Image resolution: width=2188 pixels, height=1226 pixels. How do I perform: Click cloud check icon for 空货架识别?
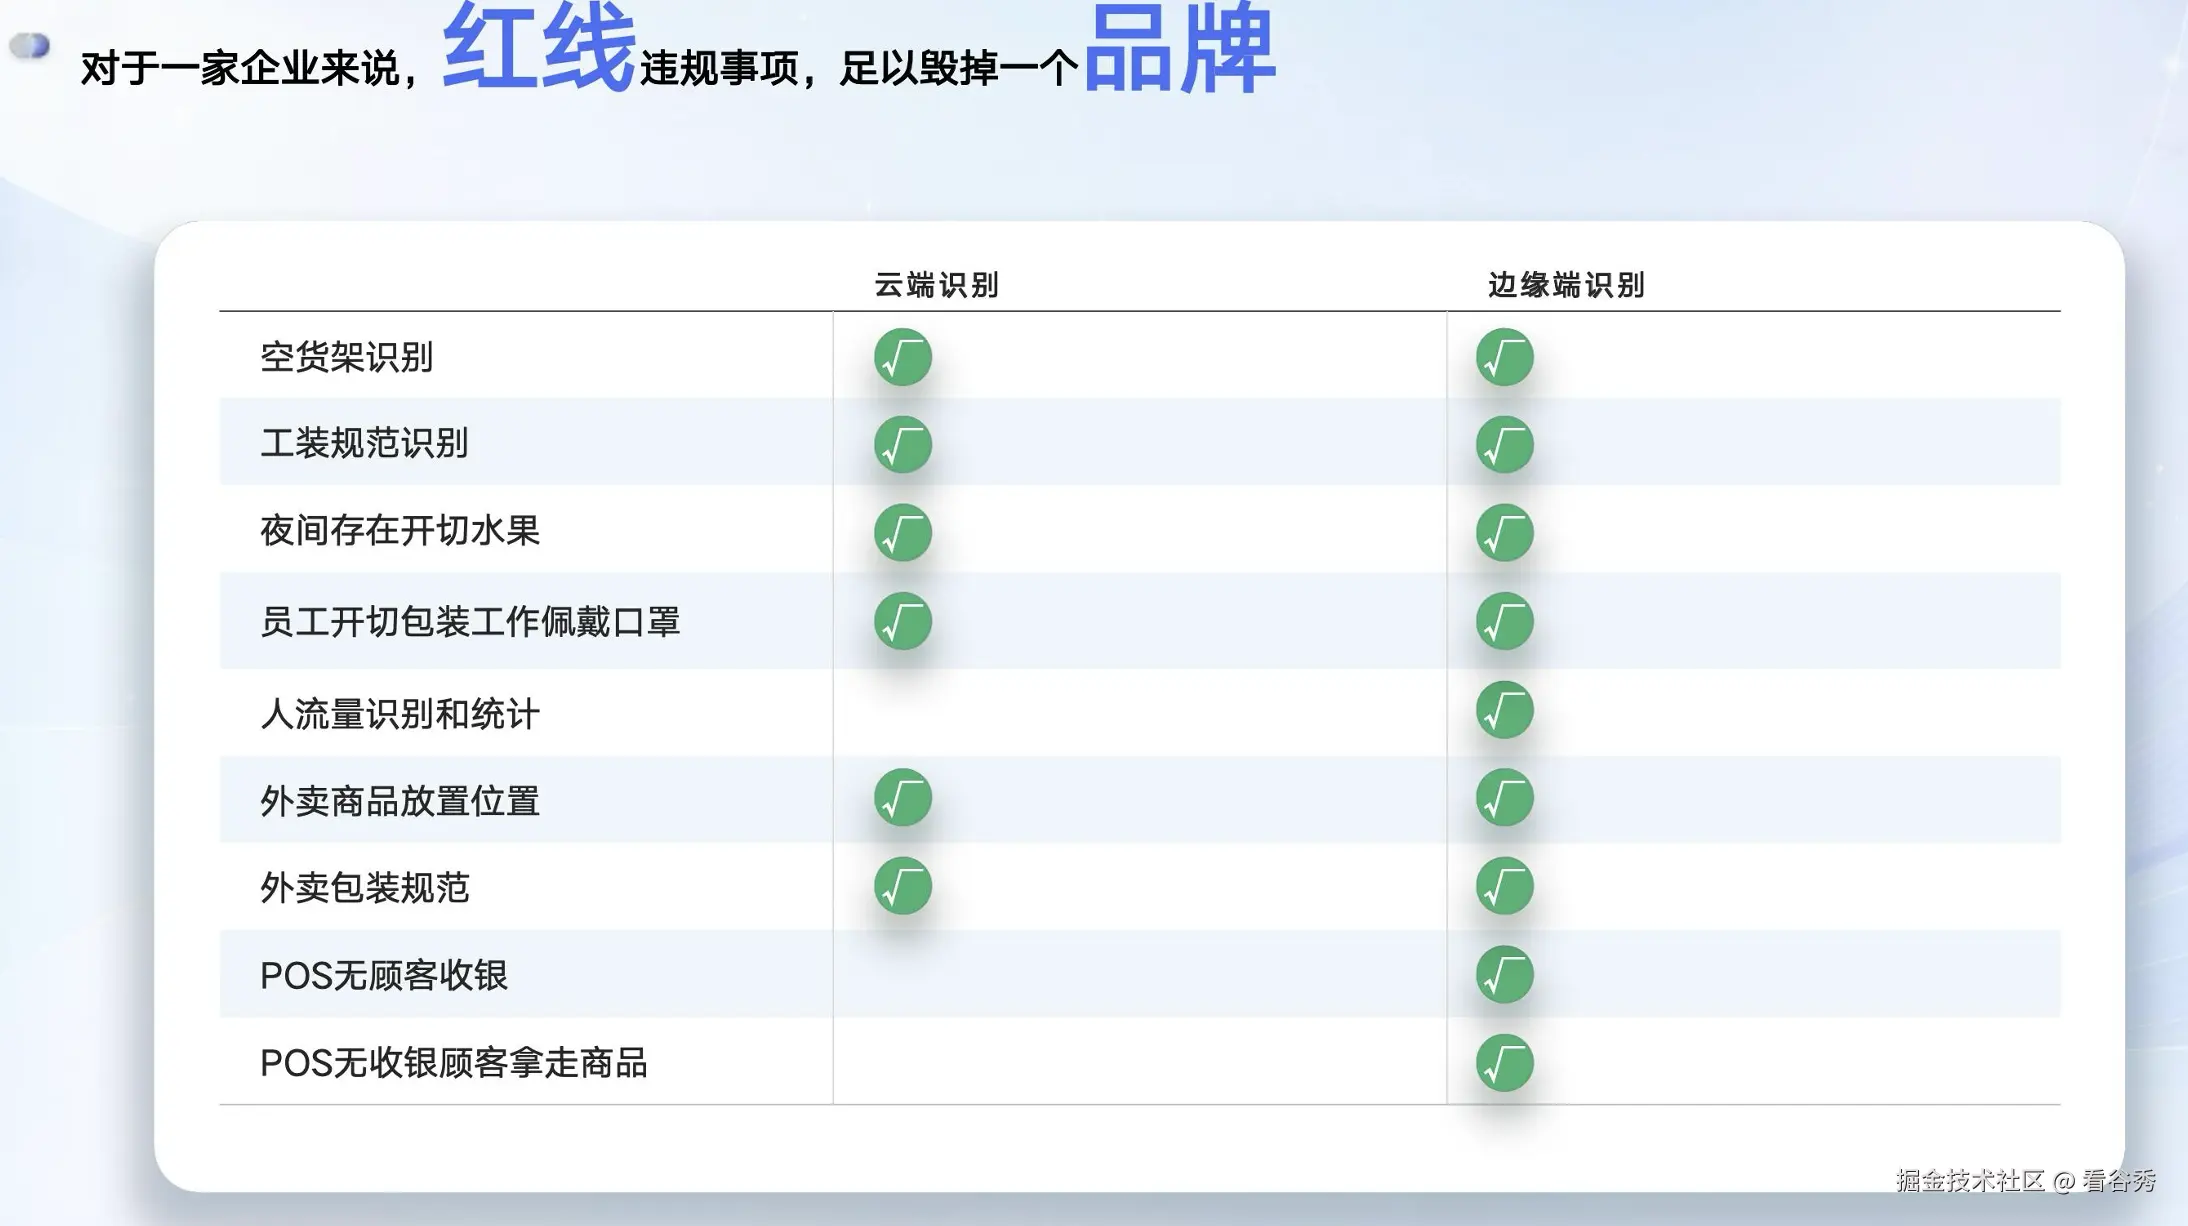click(903, 357)
